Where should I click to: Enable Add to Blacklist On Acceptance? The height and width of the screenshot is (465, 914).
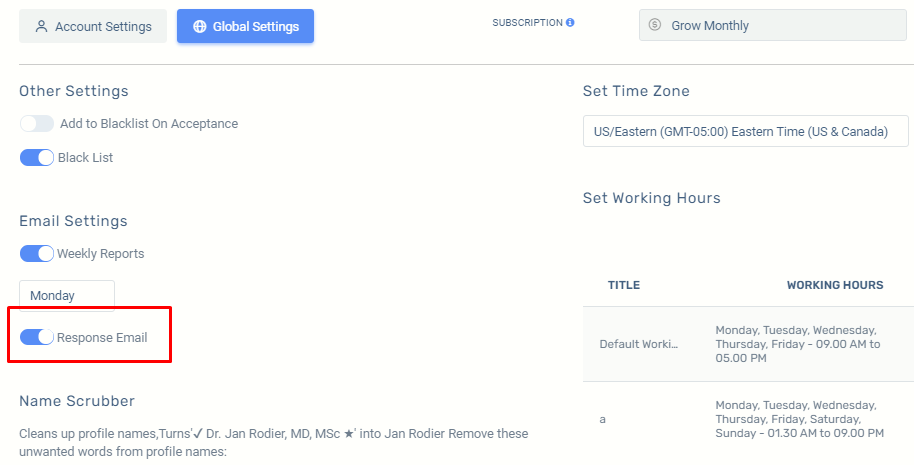tap(37, 124)
